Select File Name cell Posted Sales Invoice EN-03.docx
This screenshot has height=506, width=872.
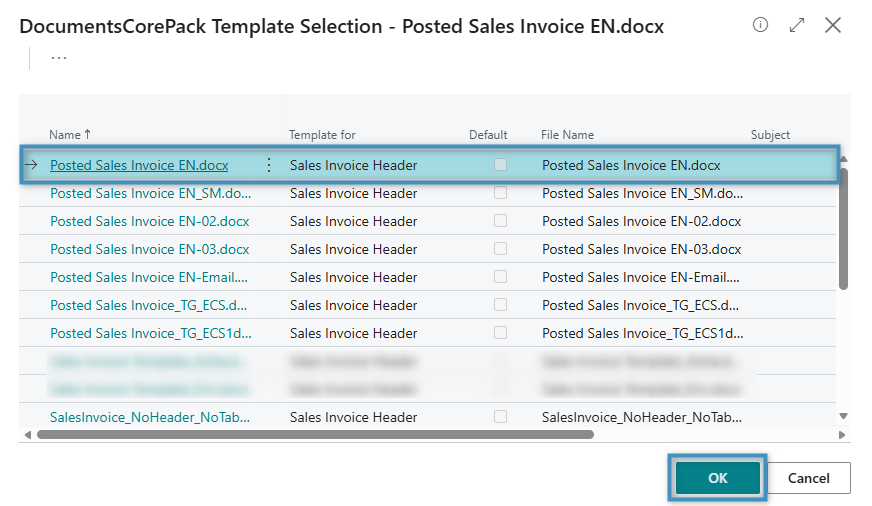point(642,249)
